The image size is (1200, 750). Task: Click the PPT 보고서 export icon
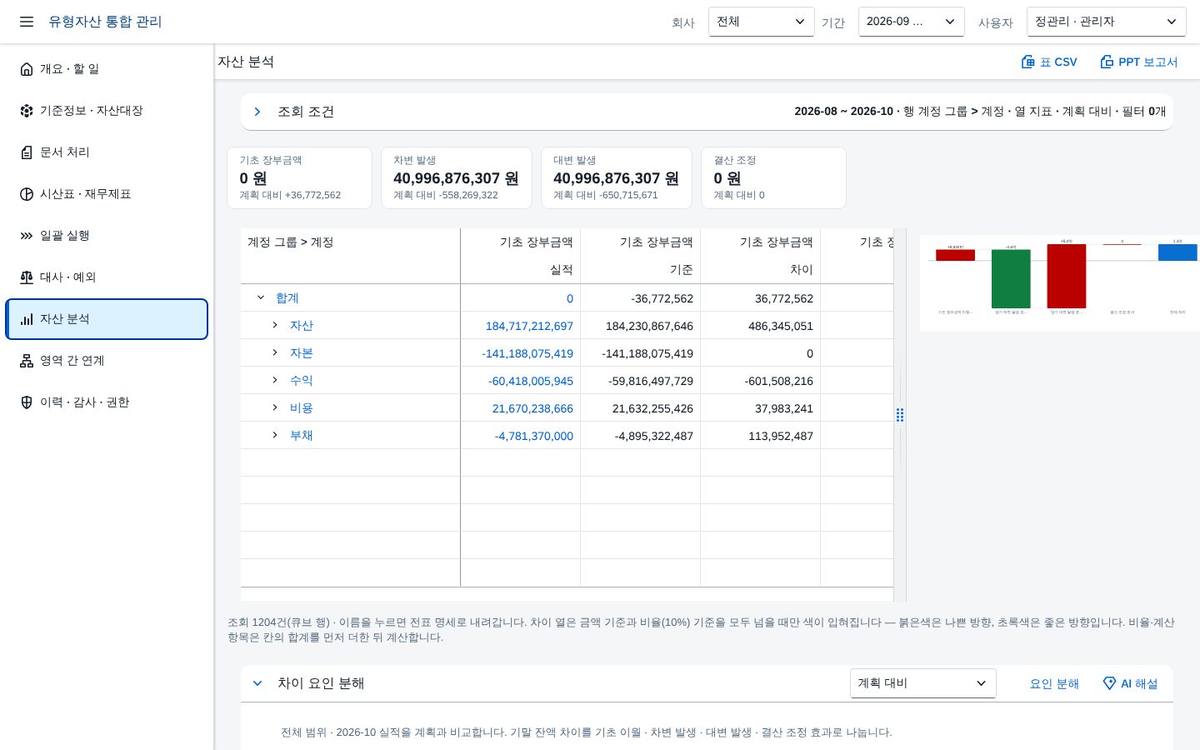[x=1107, y=62]
